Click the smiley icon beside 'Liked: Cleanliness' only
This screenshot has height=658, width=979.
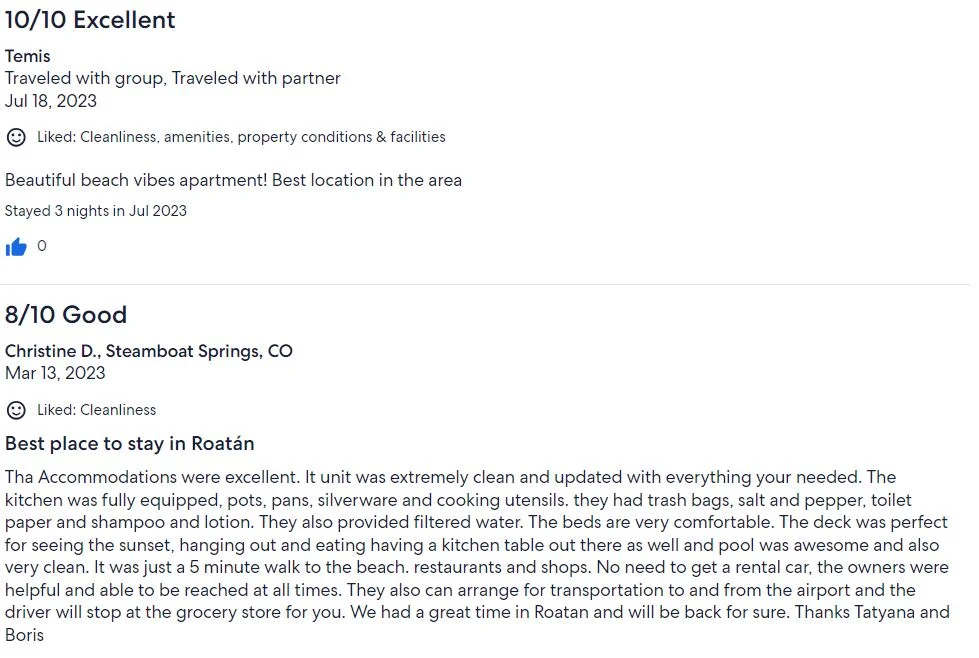[x=16, y=410]
